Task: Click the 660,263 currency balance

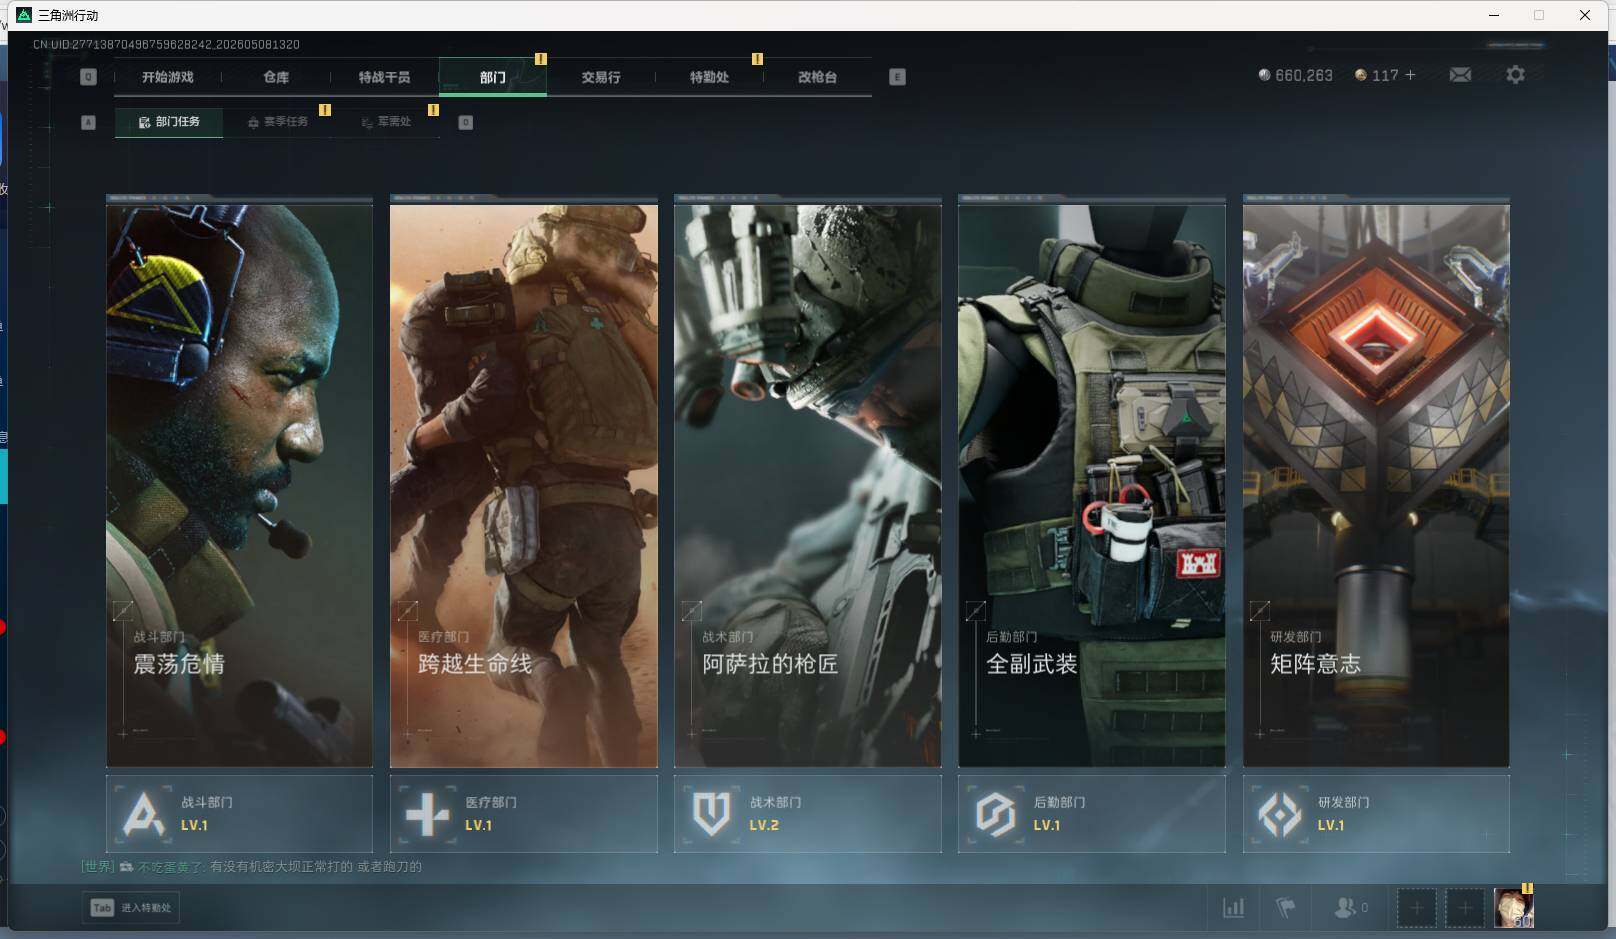Action: pyautogui.click(x=1295, y=75)
